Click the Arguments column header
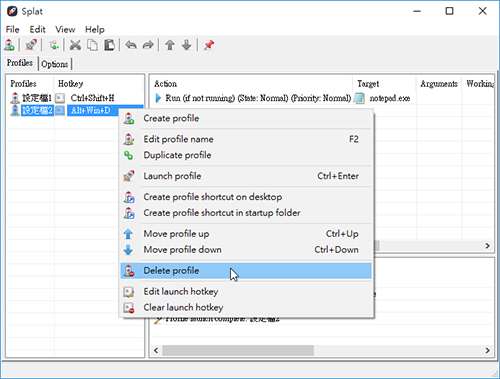 [439, 84]
